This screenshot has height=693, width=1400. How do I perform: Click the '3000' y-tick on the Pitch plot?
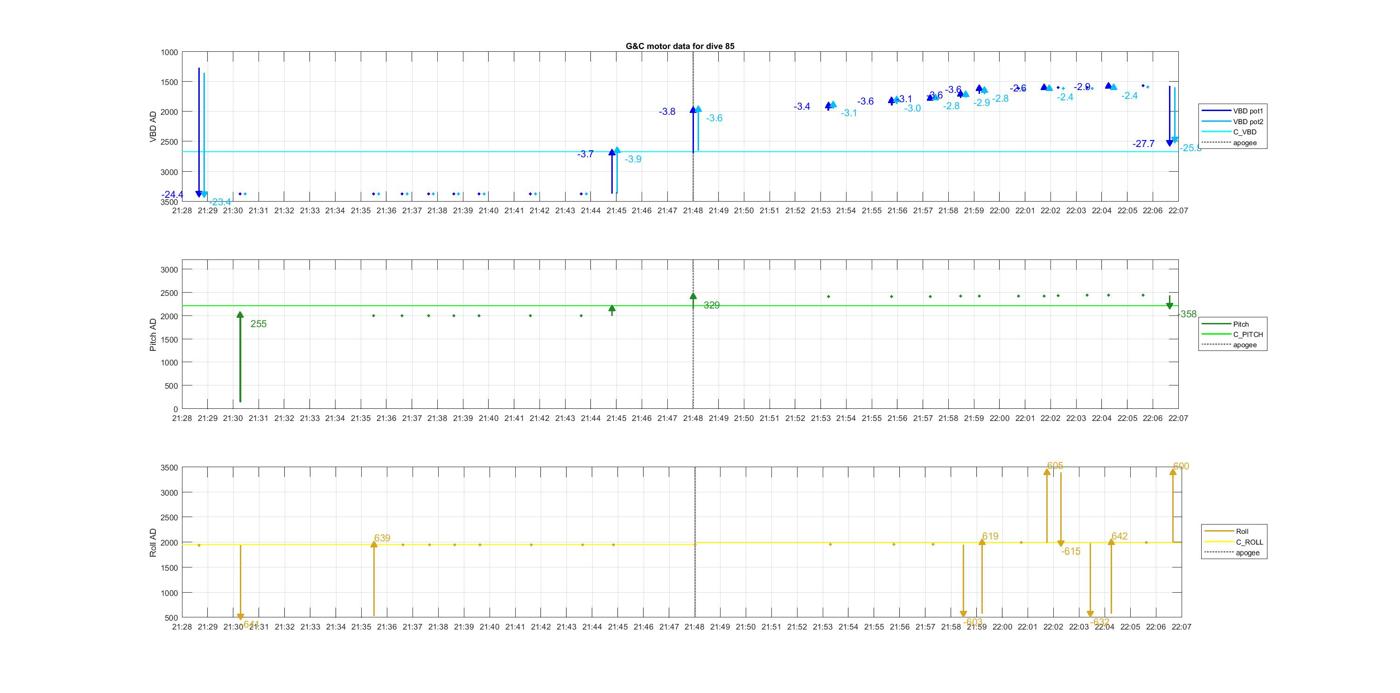[x=169, y=270]
